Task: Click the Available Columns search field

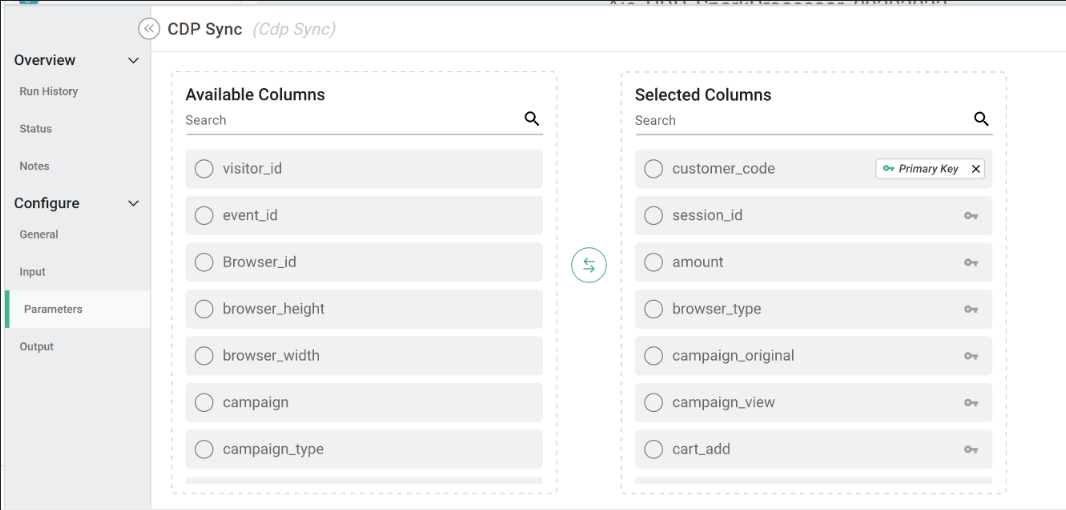Action: 350,120
